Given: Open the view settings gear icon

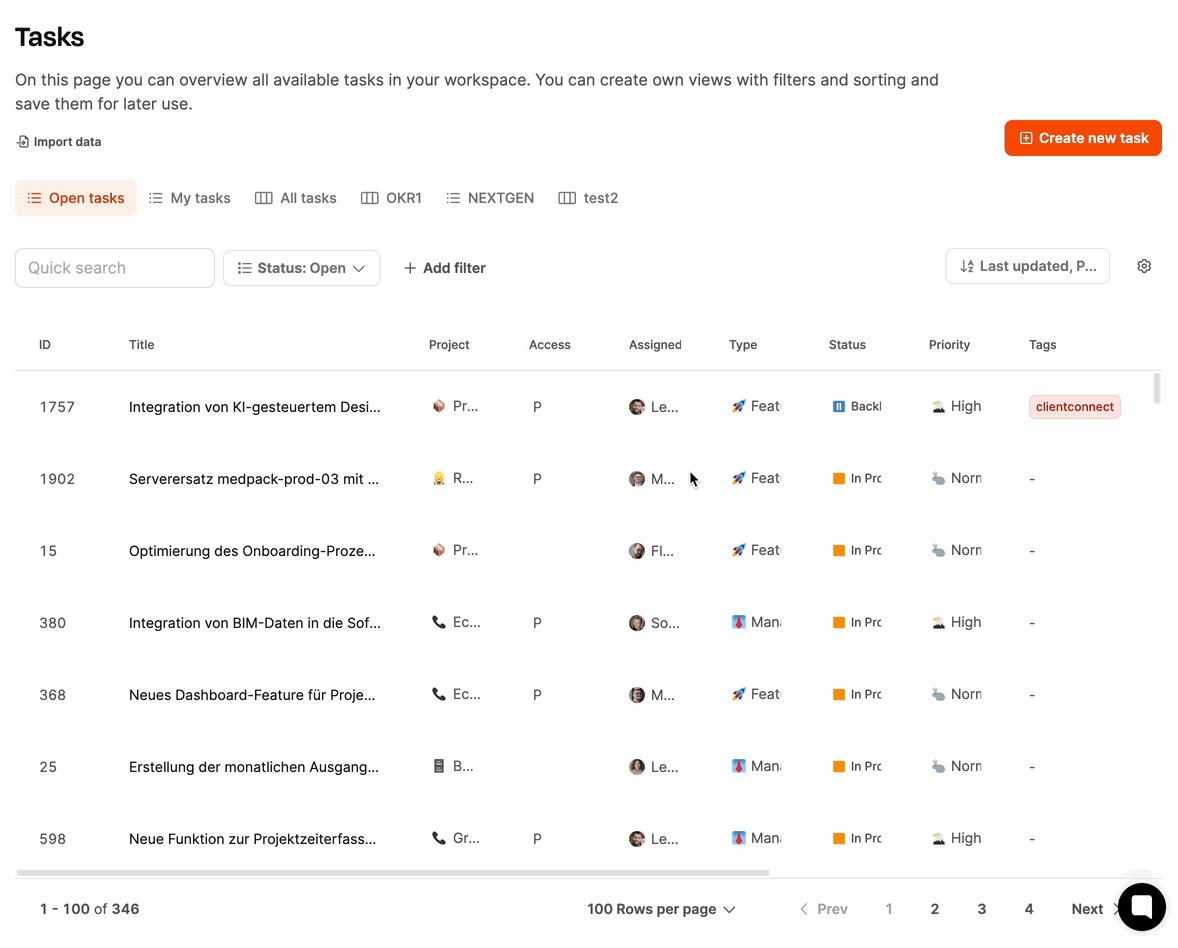Looking at the screenshot, I should click(x=1144, y=266).
